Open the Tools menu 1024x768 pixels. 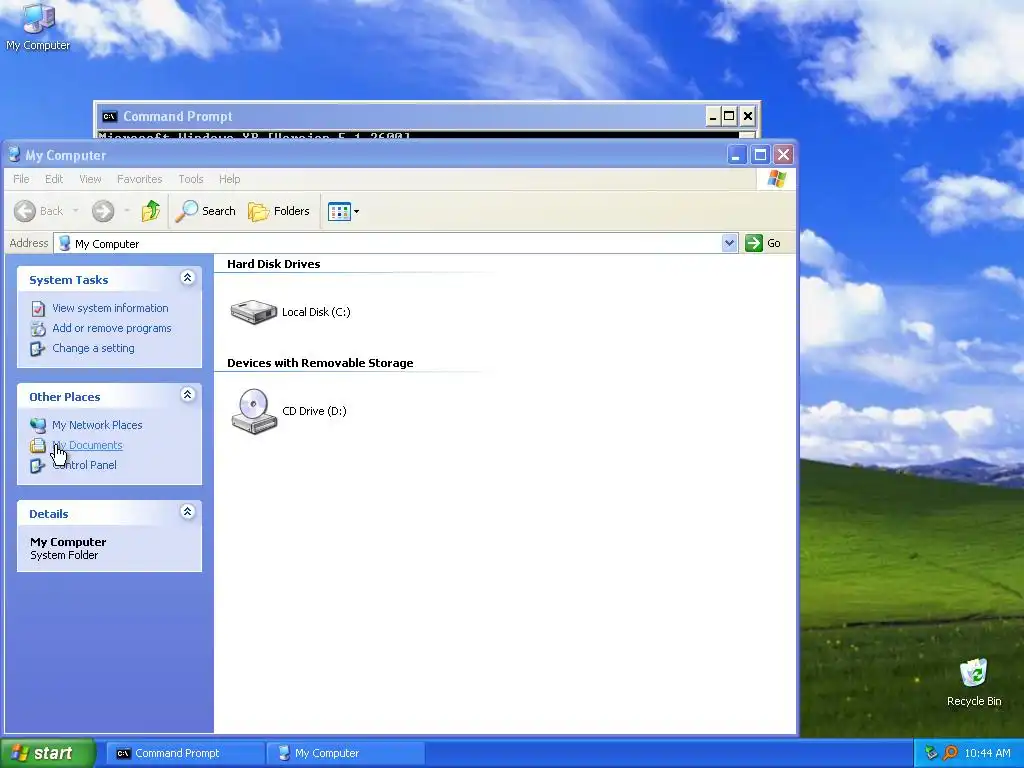(x=191, y=179)
